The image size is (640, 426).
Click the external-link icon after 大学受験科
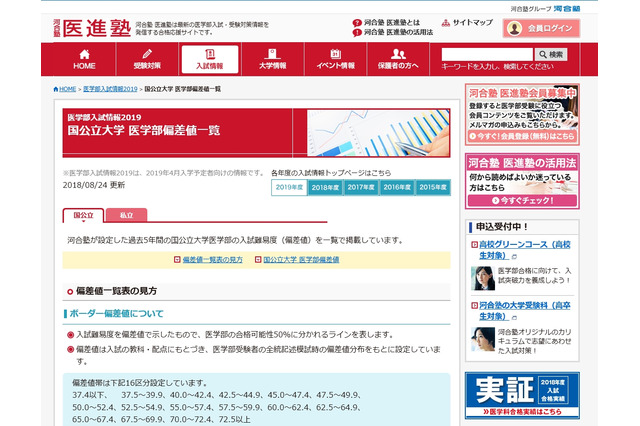pyautogui.click(x=514, y=317)
